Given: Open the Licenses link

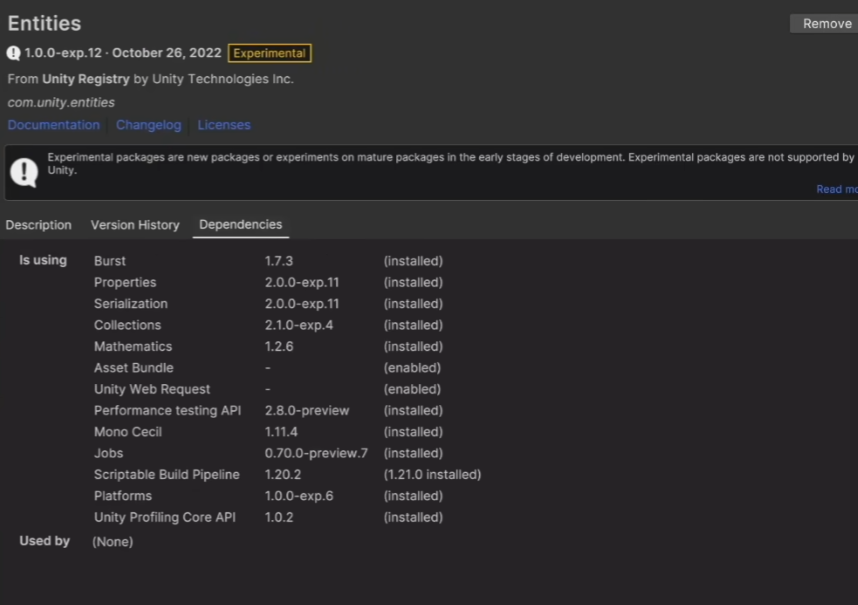Looking at the screenshot, I should (224, 125).
